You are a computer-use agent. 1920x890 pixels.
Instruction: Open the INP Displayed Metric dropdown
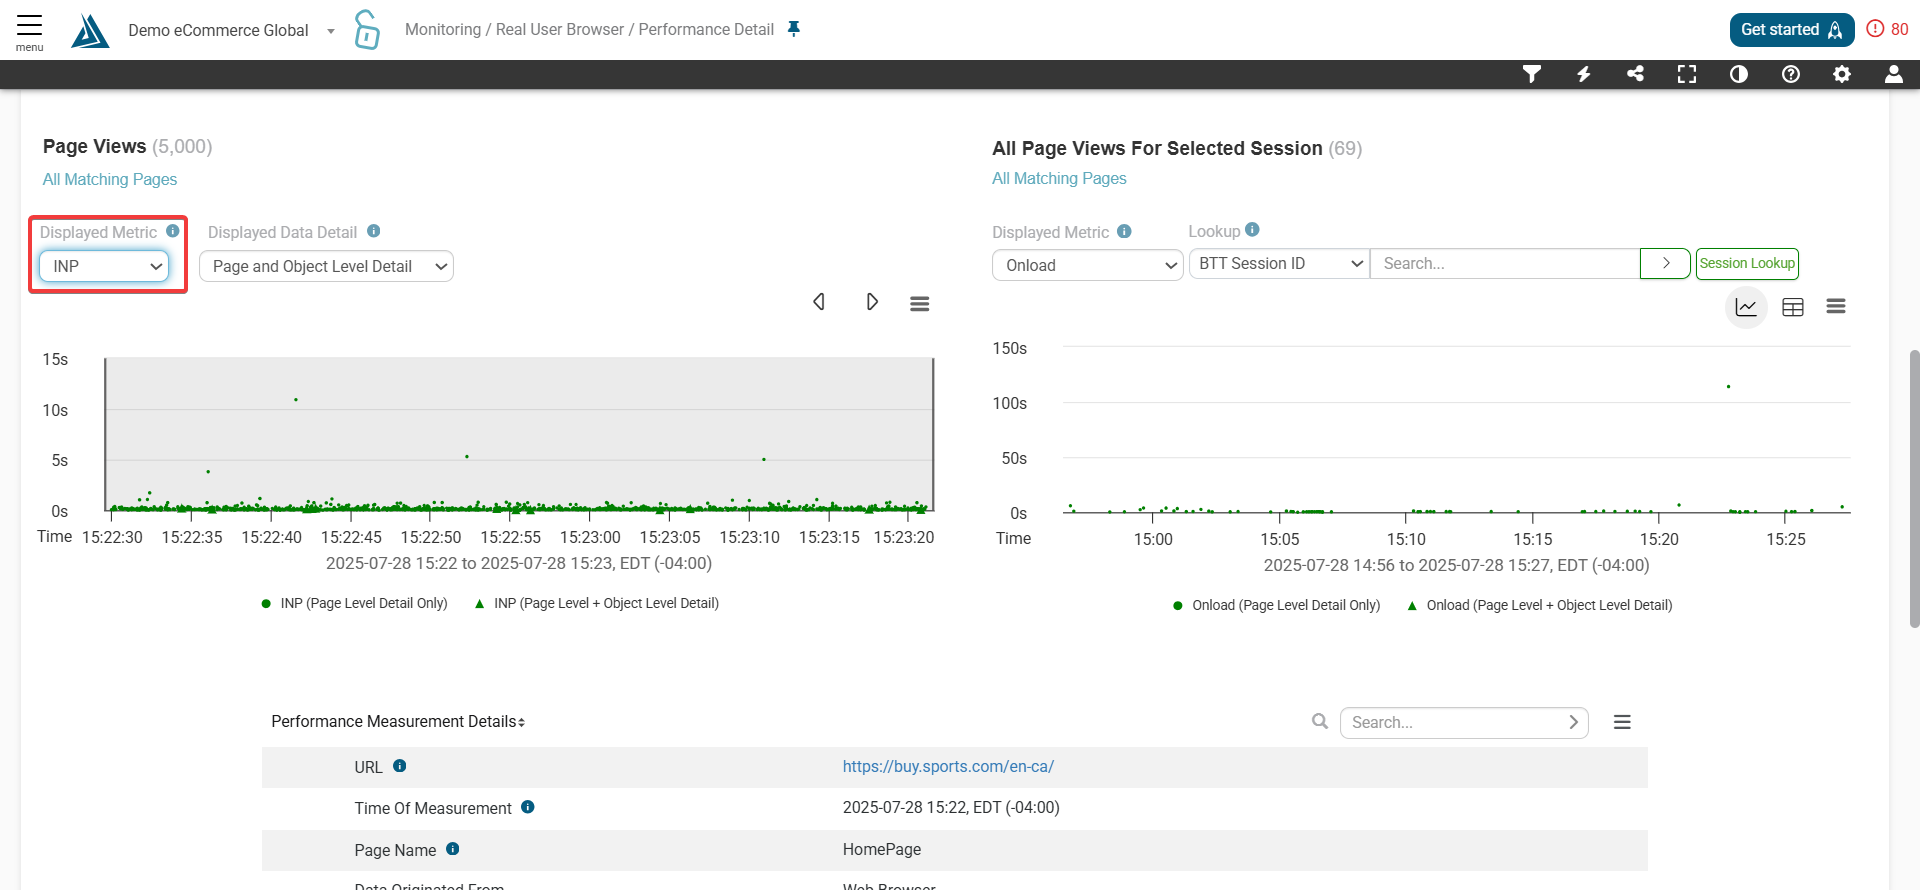pyautogui.click(x=104, y=266)
